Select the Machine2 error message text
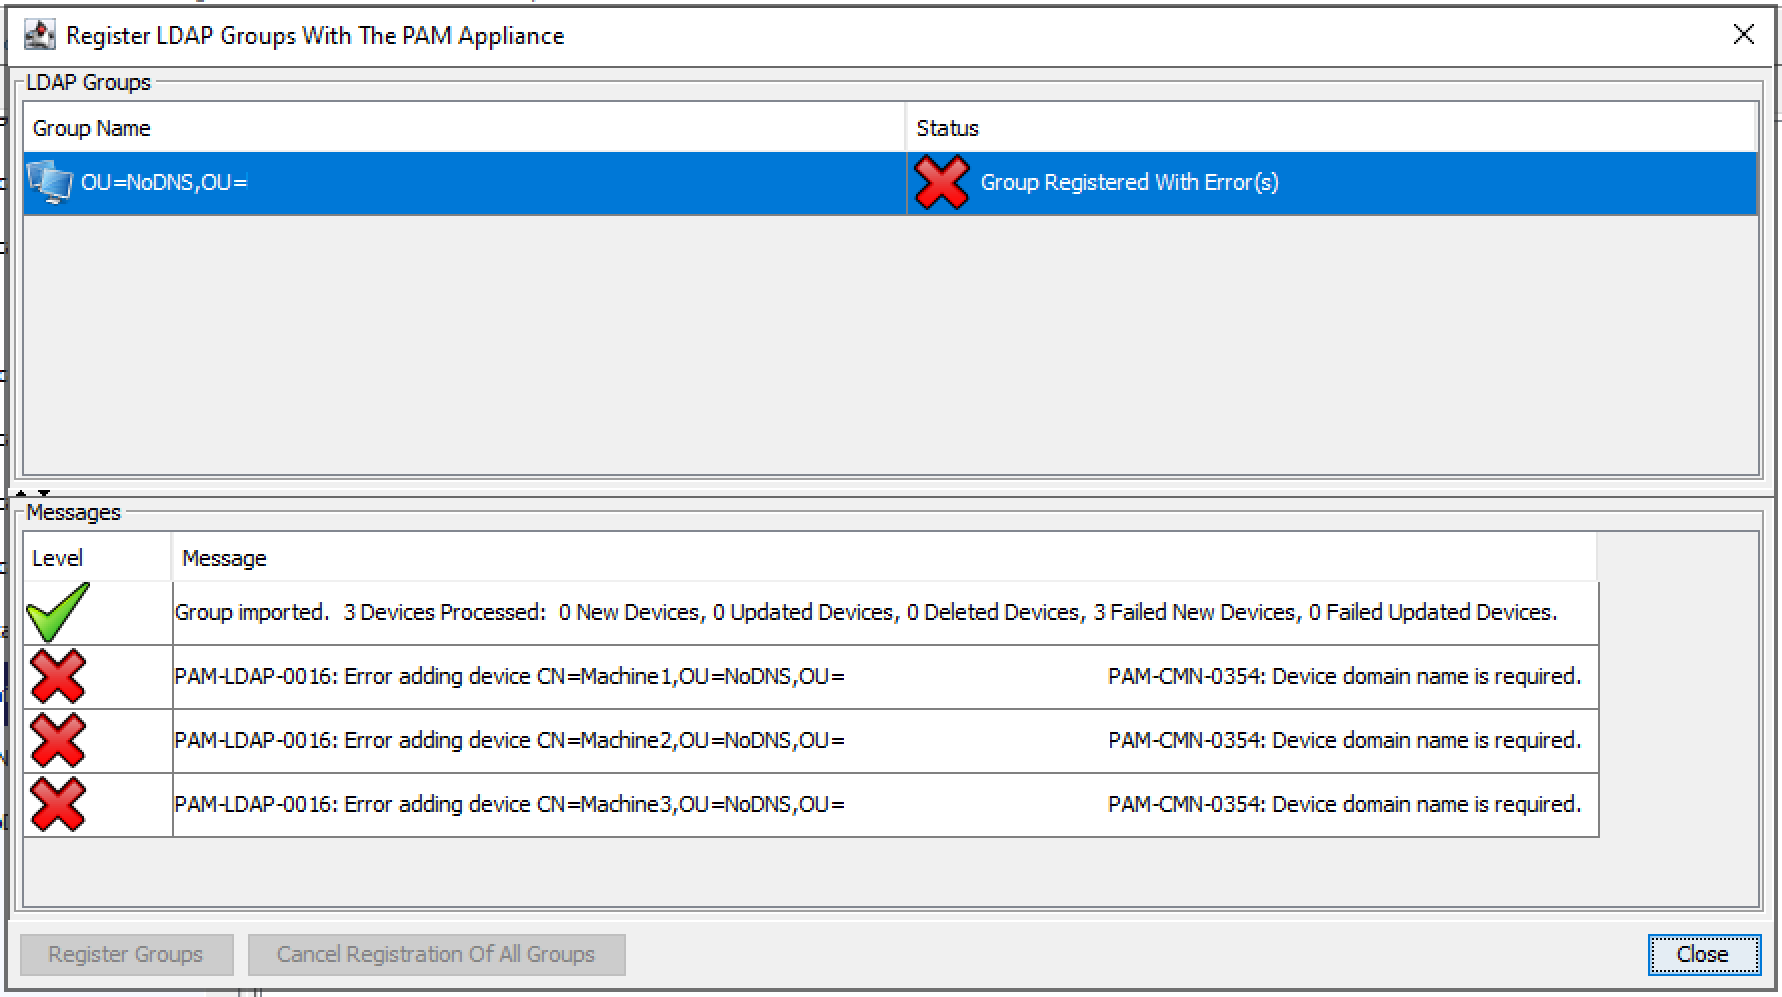The width and height of the screenshot is (1782, 997). pyautogui.click(x=510, y=740)
